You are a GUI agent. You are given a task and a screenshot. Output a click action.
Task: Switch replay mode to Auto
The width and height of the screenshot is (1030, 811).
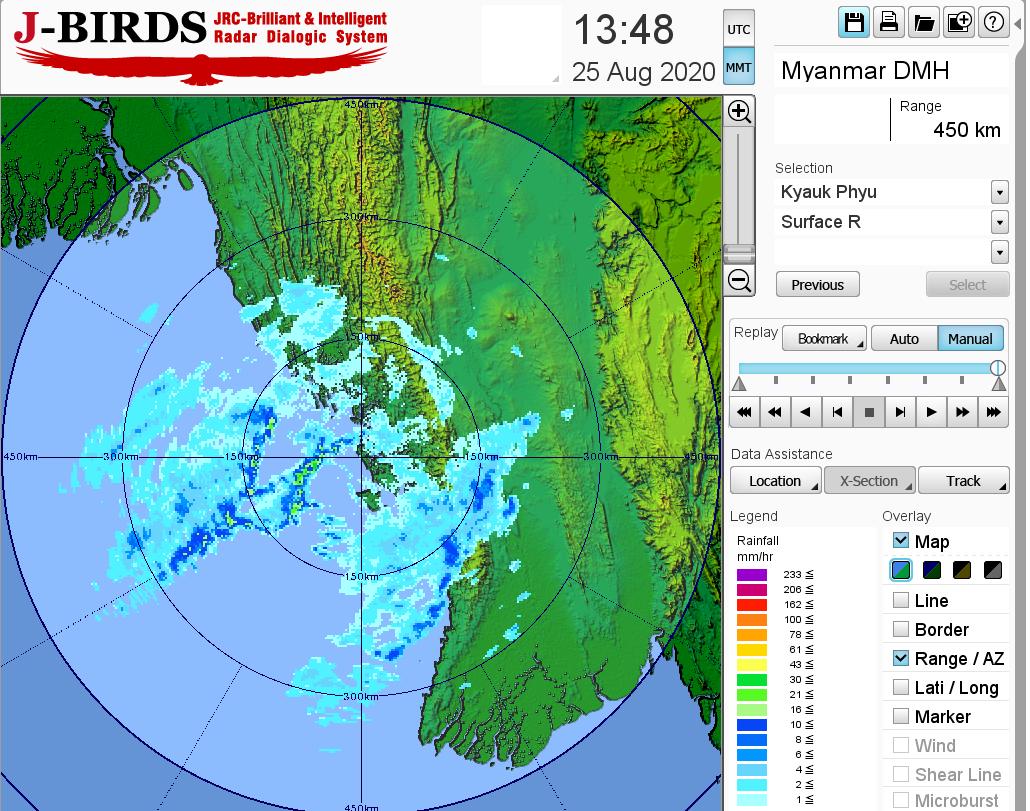(903, 339)
